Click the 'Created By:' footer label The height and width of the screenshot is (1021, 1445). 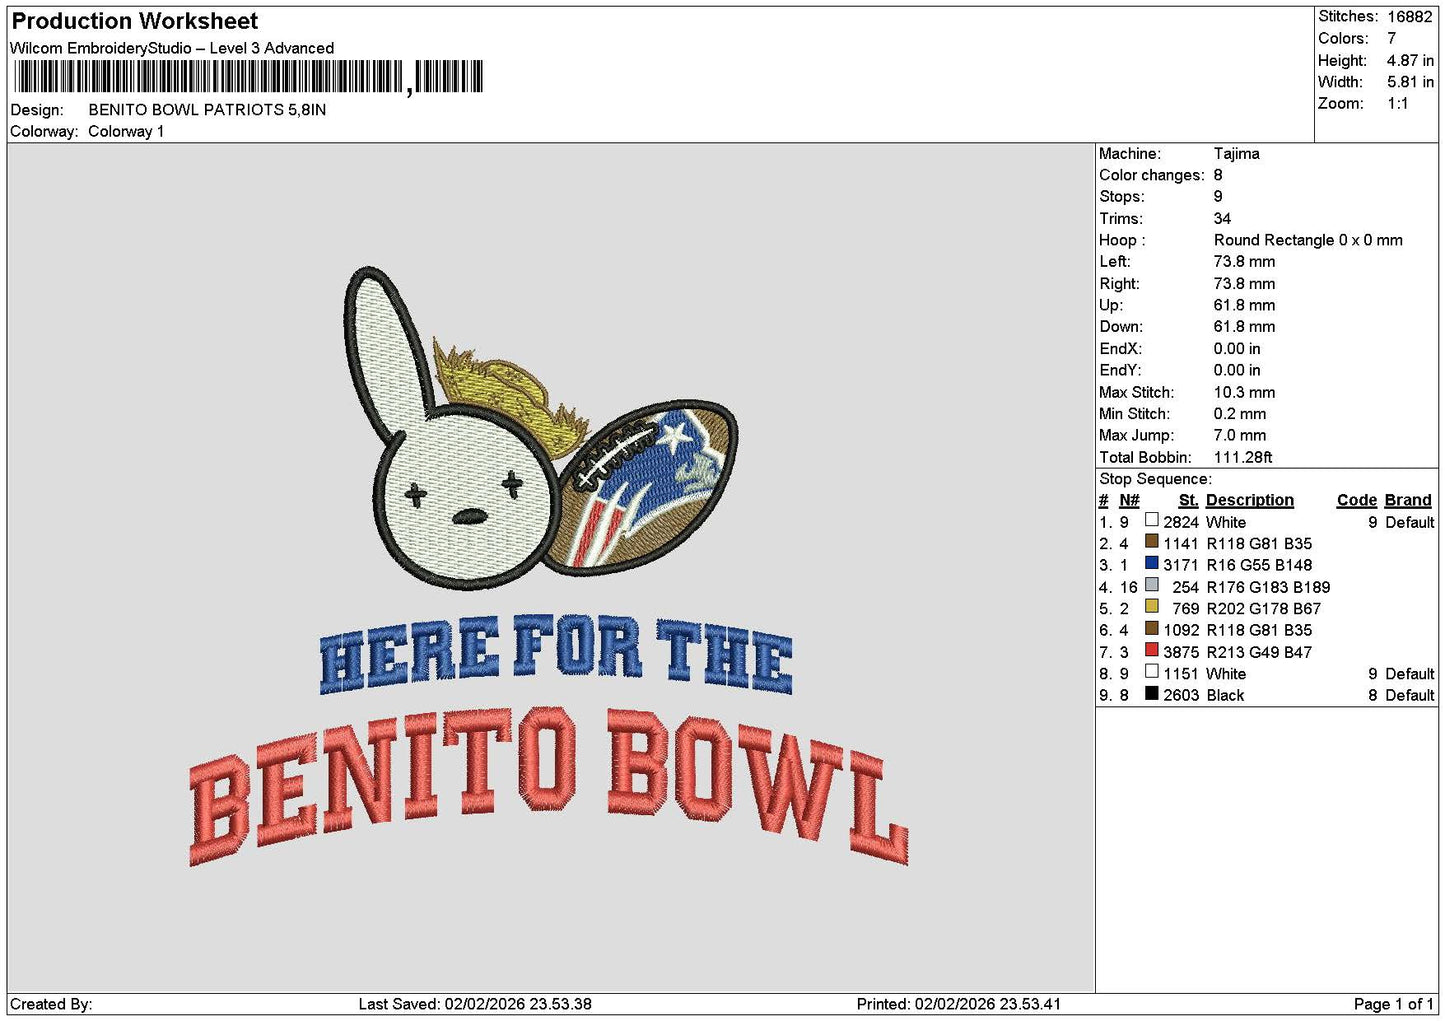[51, 1004]
